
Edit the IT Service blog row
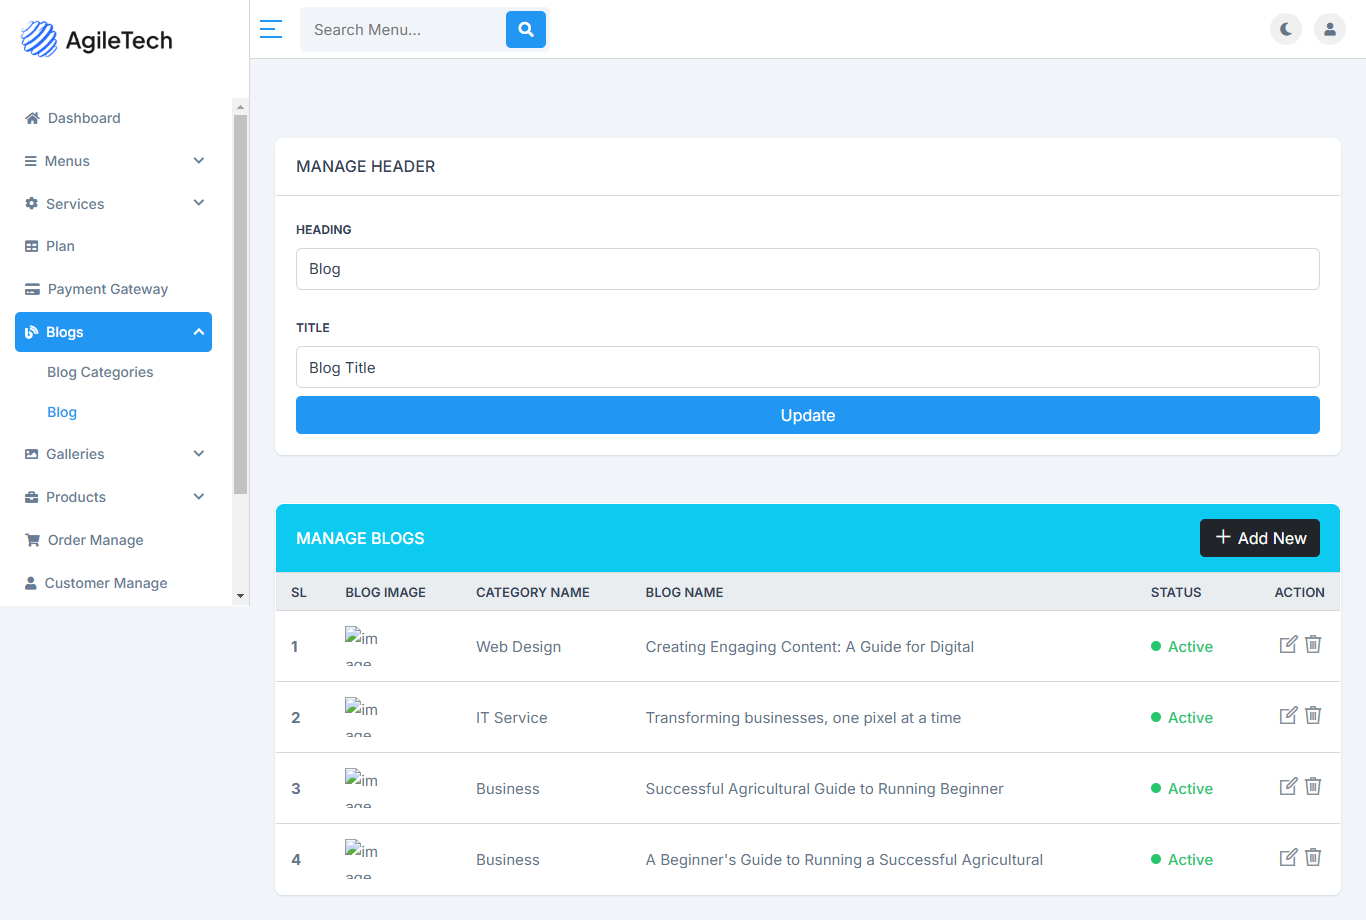click(x=1289, y=715)
